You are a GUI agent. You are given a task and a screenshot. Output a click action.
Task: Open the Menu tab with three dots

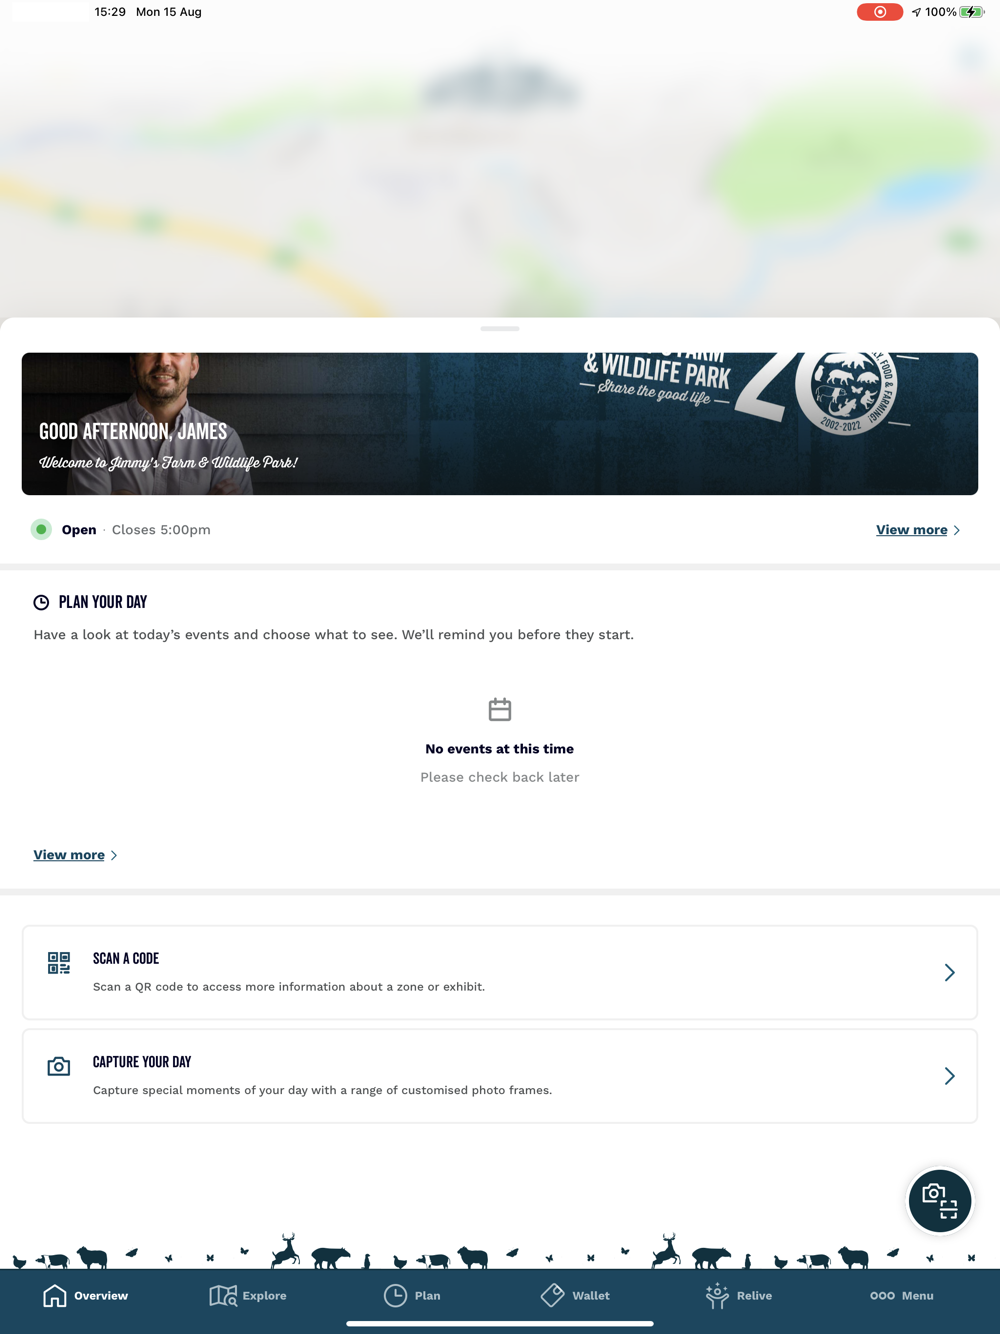pyautogui.click(x=902, y=1296)
